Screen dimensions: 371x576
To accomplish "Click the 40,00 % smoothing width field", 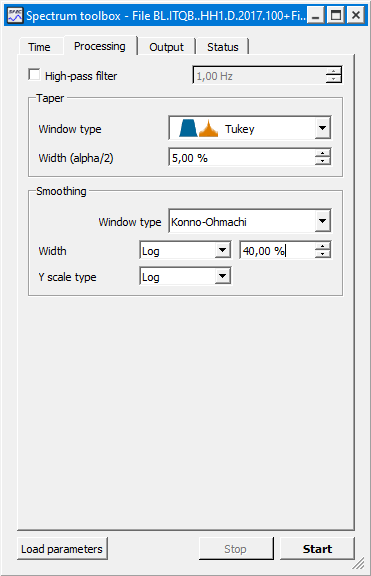I will tap(277, 251).
